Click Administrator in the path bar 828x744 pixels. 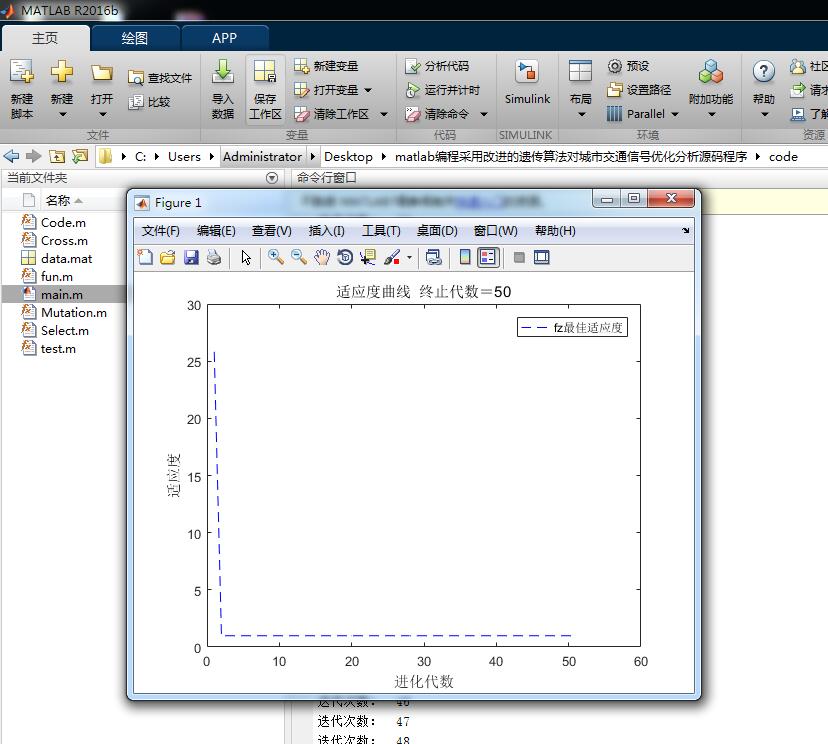pyautogui.click(x=262, y=157)
